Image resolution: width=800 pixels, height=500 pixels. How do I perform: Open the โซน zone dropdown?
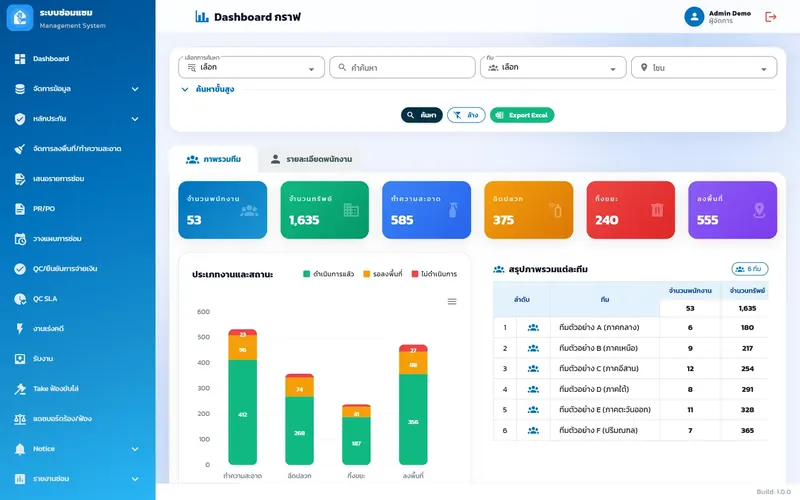click(704, 67)
